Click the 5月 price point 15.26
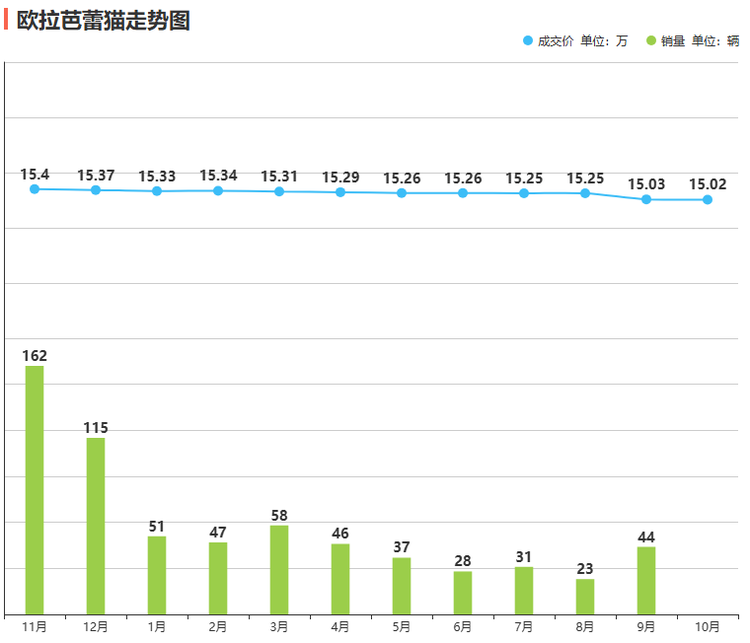The width and height of the screenshot is (750, 643). coord(402,192)
